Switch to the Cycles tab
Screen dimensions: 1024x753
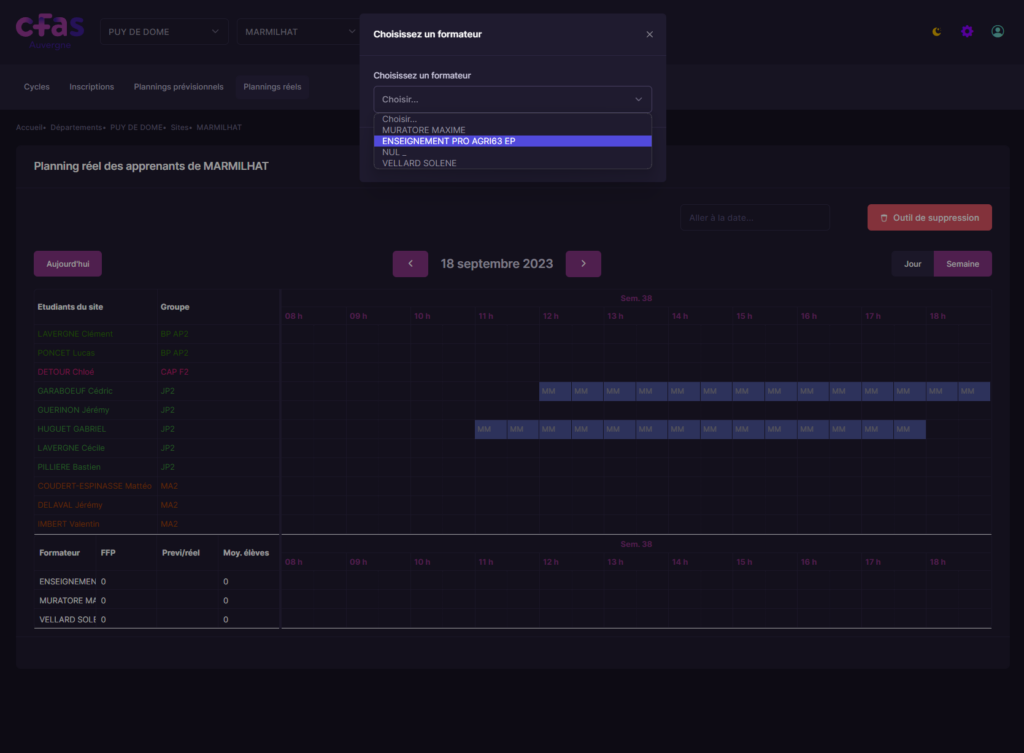click(37, 87)
